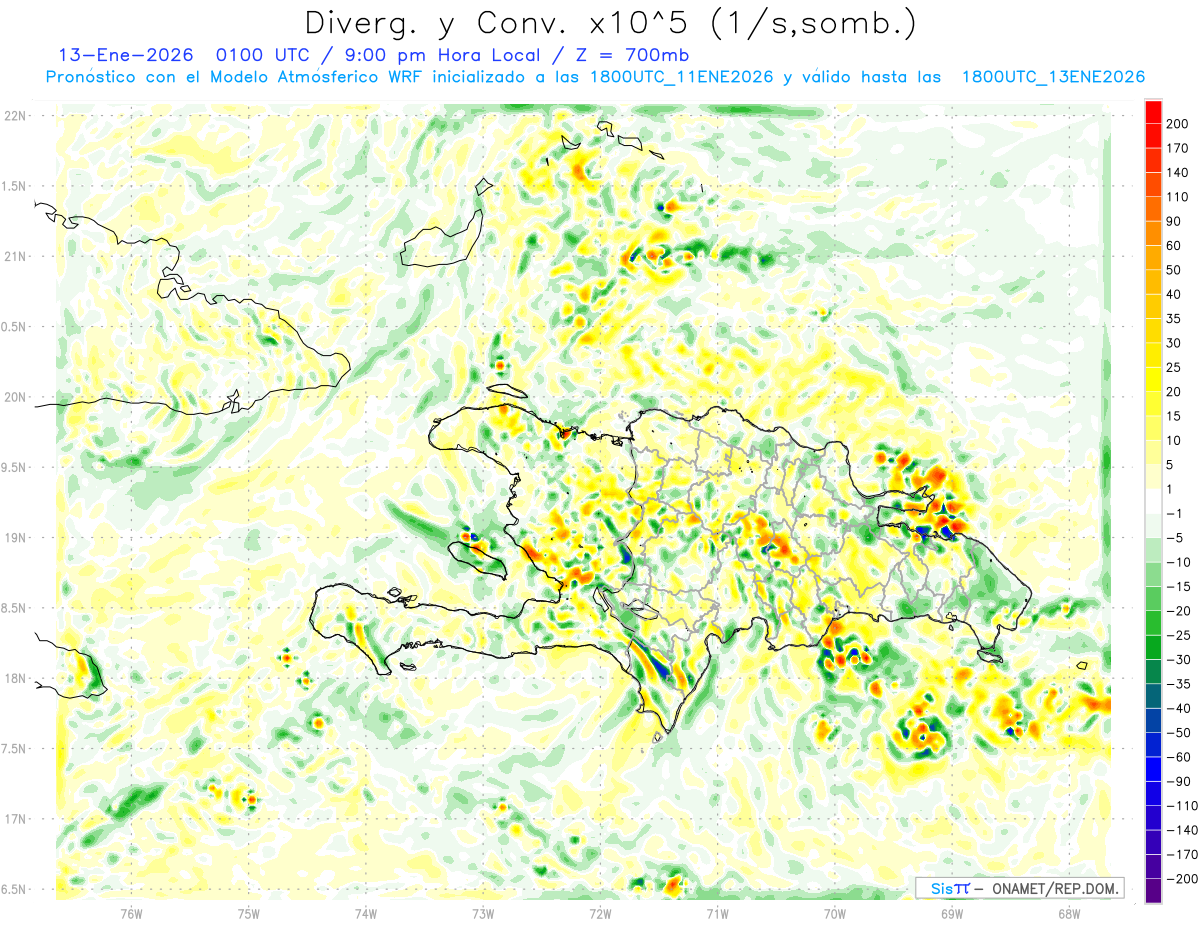The image size is (1200, 927).
Task: Click the '8.5N' latitude tick label
Action: [14, 608]
